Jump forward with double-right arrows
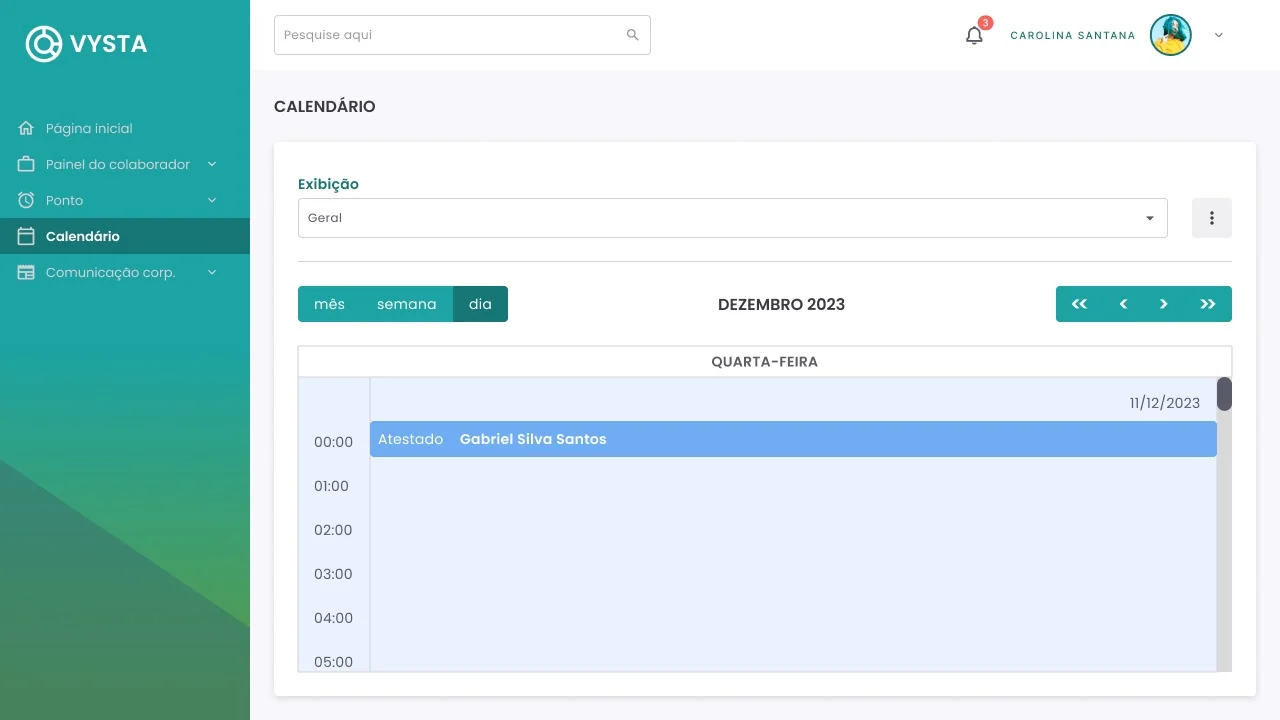This screenshot has height=720, width=1280. point(1208,304)
